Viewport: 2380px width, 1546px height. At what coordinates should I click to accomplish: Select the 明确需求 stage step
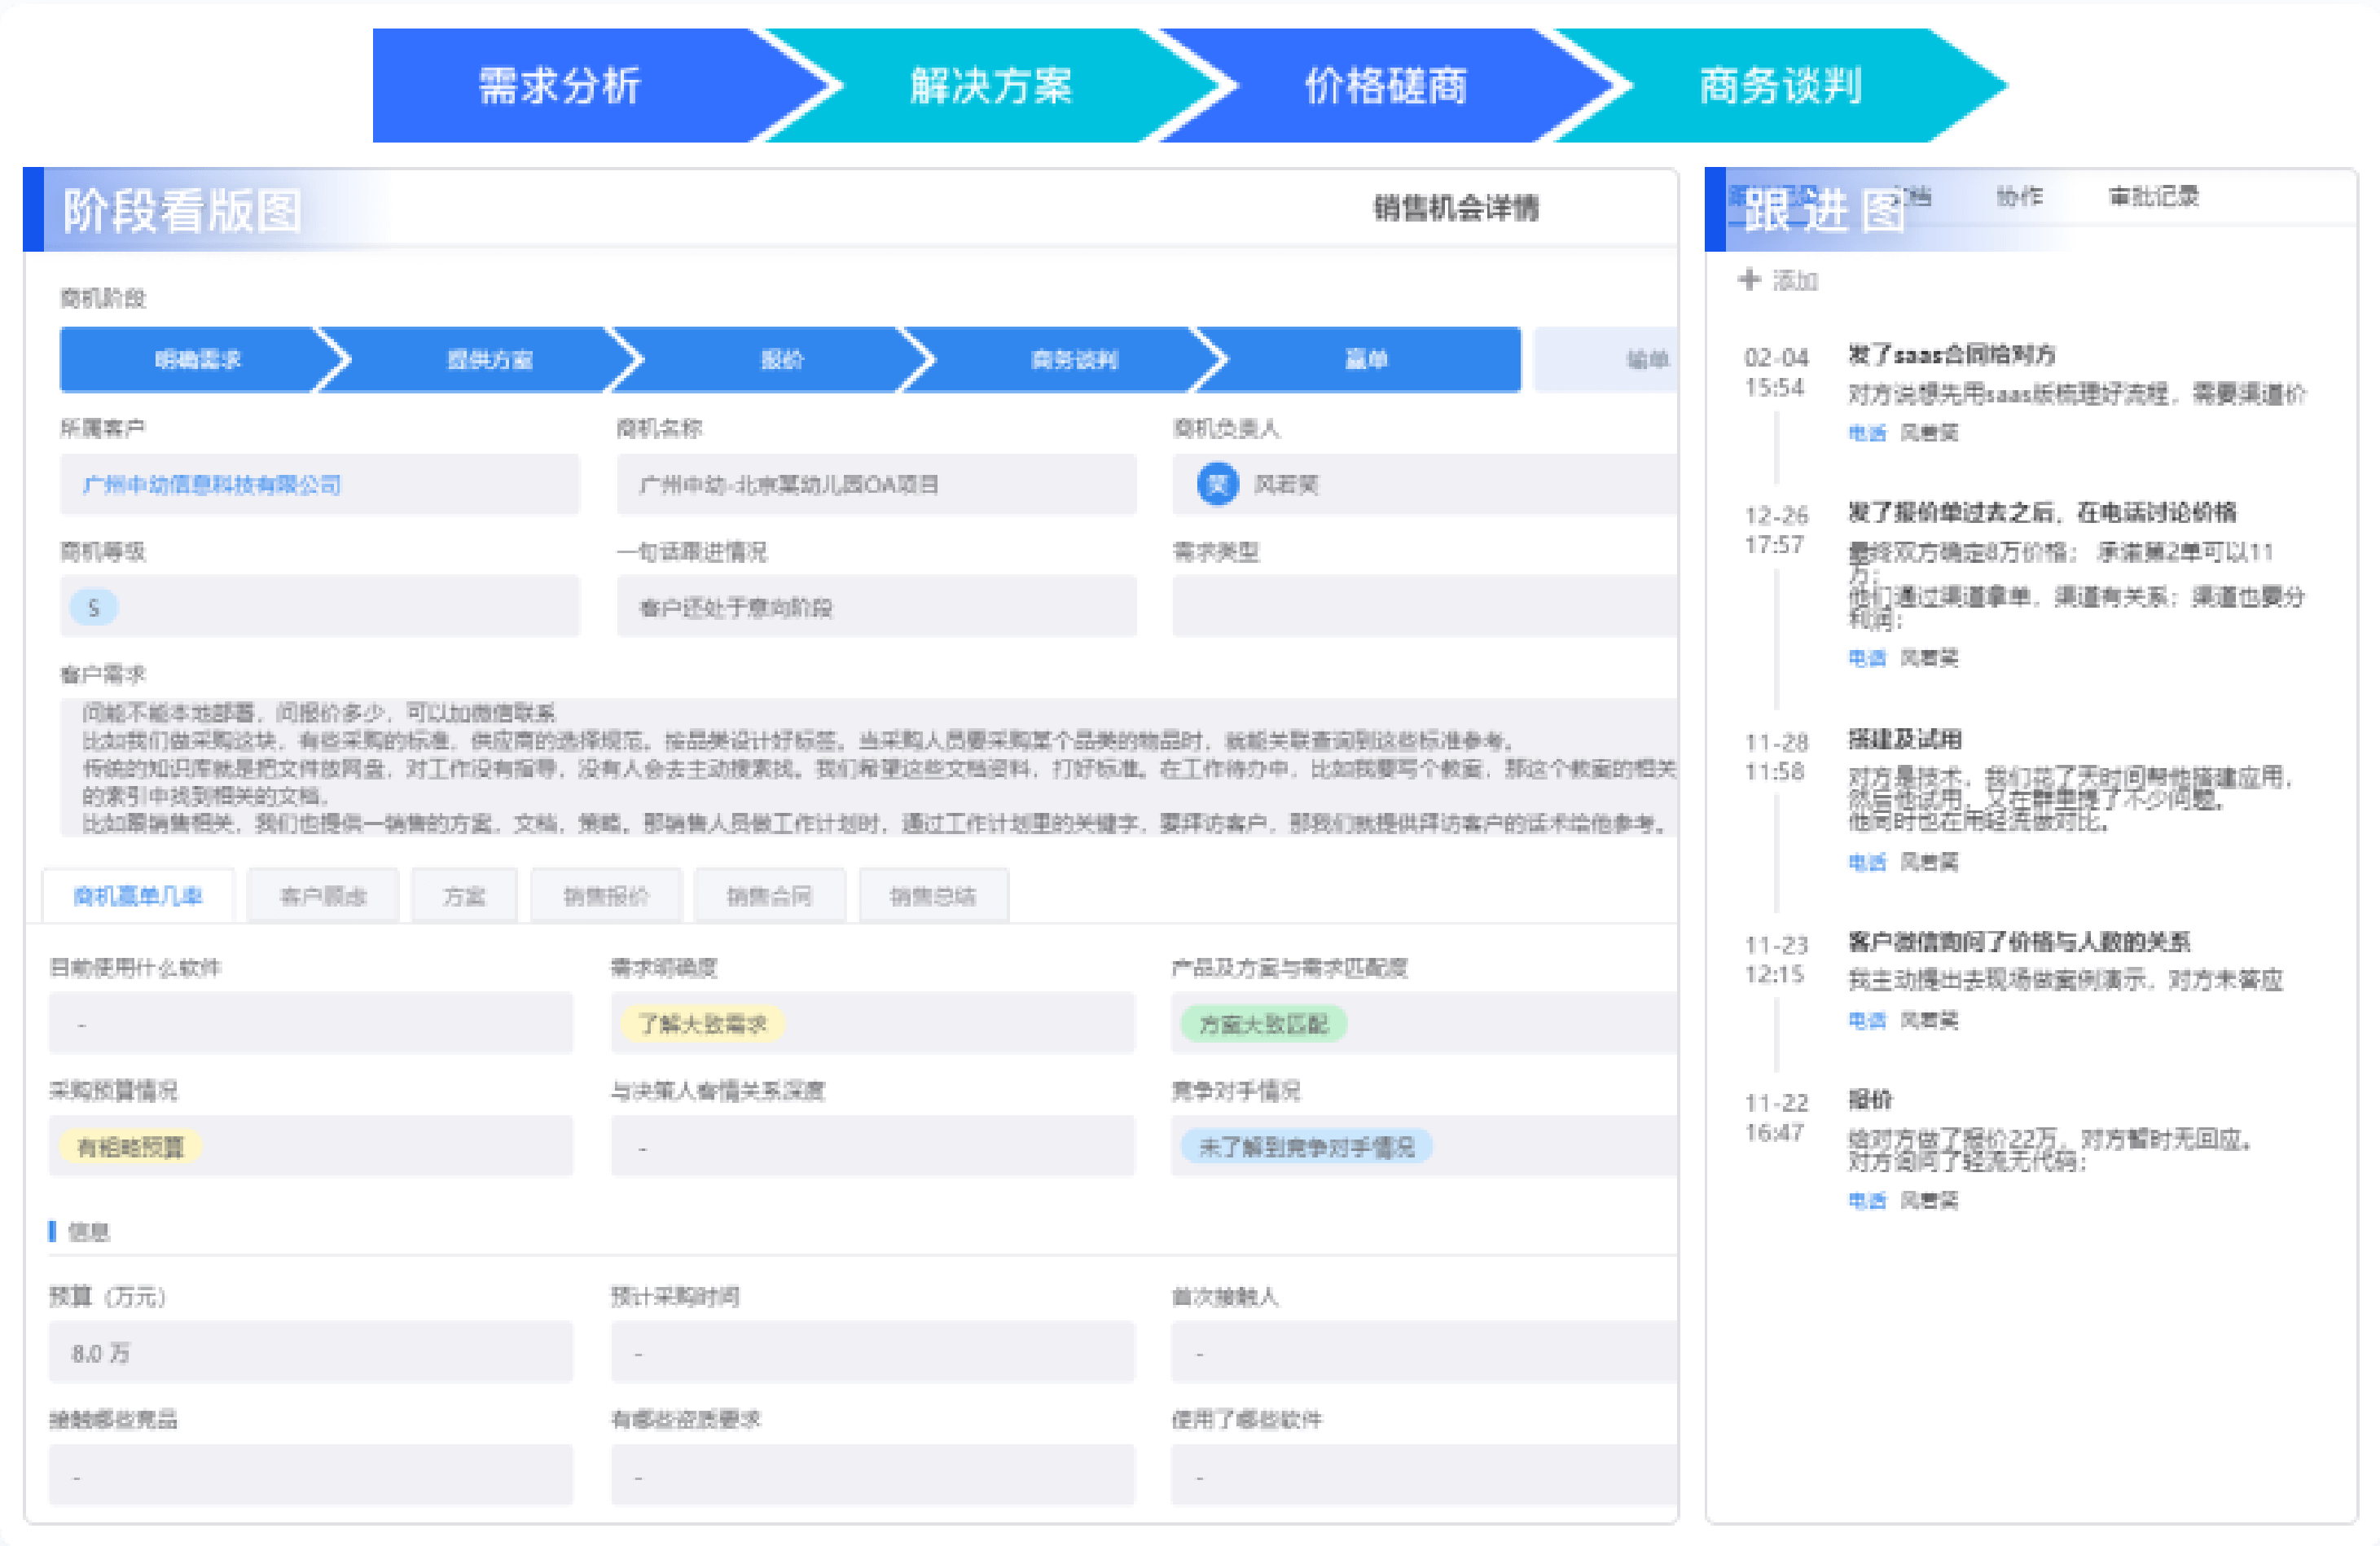198,359
